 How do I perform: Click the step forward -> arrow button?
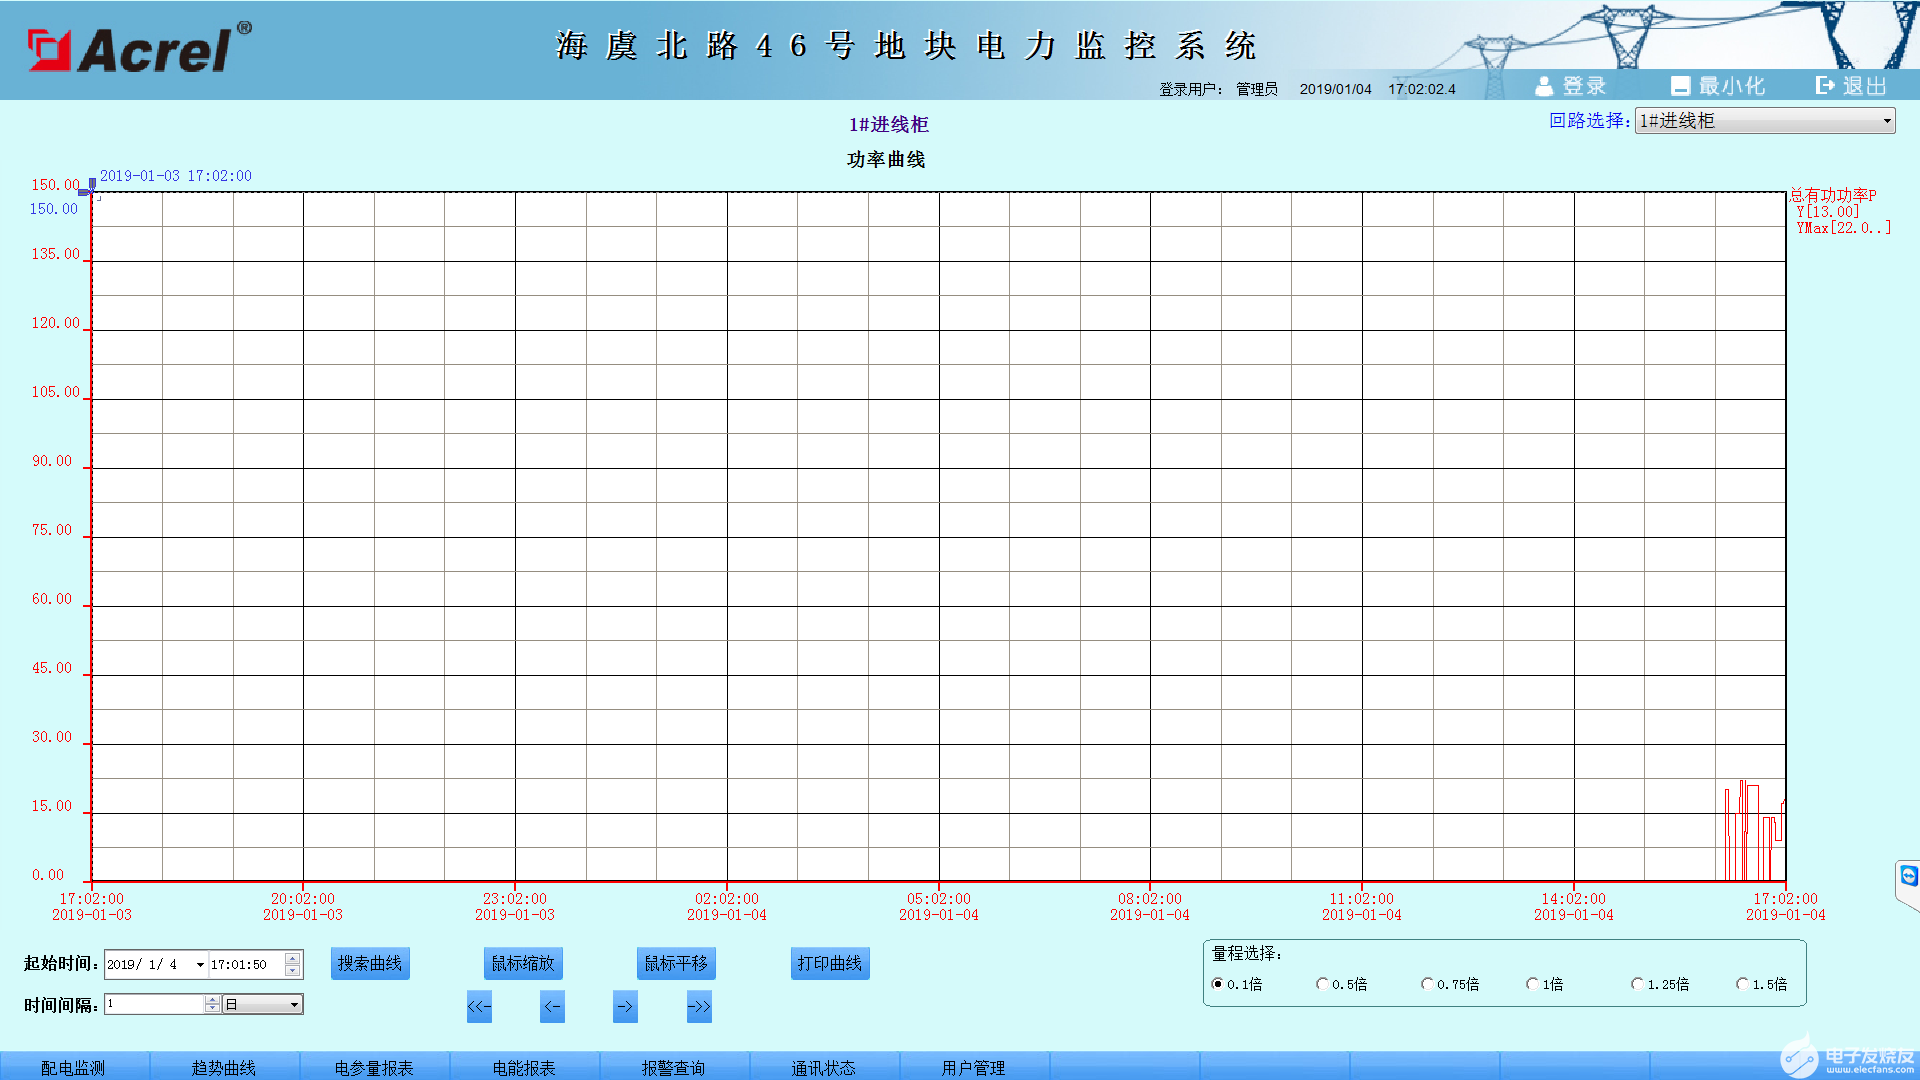(625, 1006)
